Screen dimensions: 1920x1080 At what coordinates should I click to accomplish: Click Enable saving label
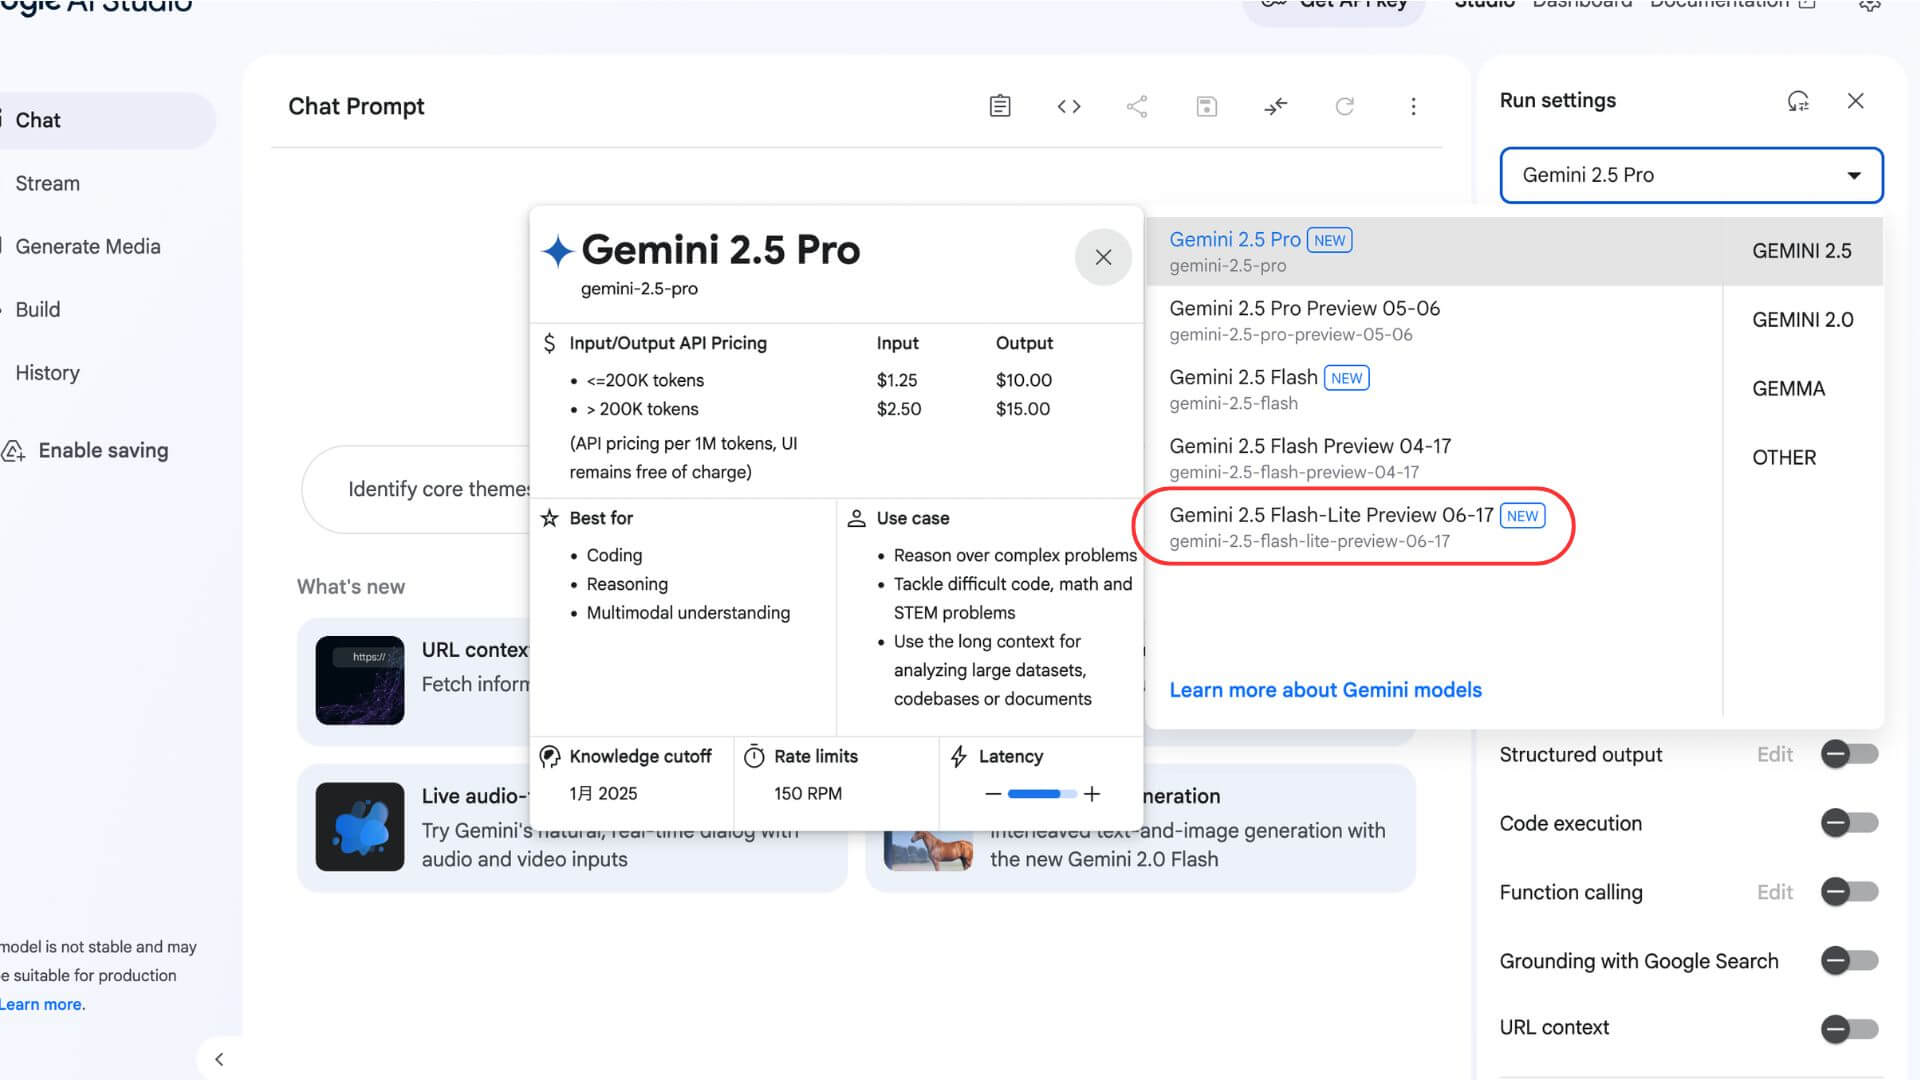pos(103,451)
